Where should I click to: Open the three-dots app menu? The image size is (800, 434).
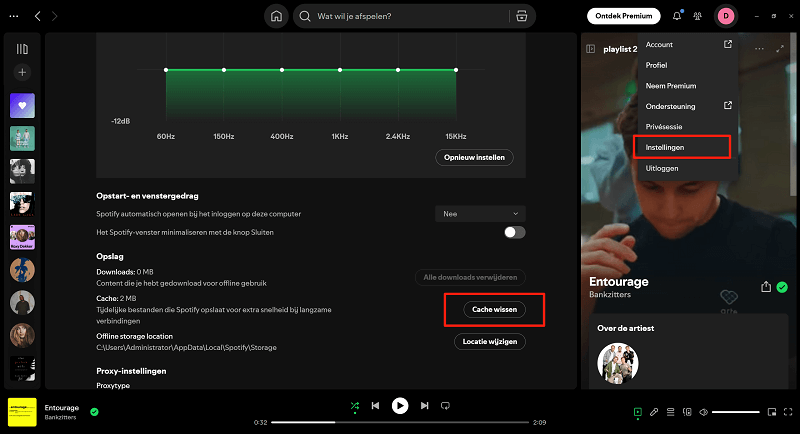tap(14, 16)
